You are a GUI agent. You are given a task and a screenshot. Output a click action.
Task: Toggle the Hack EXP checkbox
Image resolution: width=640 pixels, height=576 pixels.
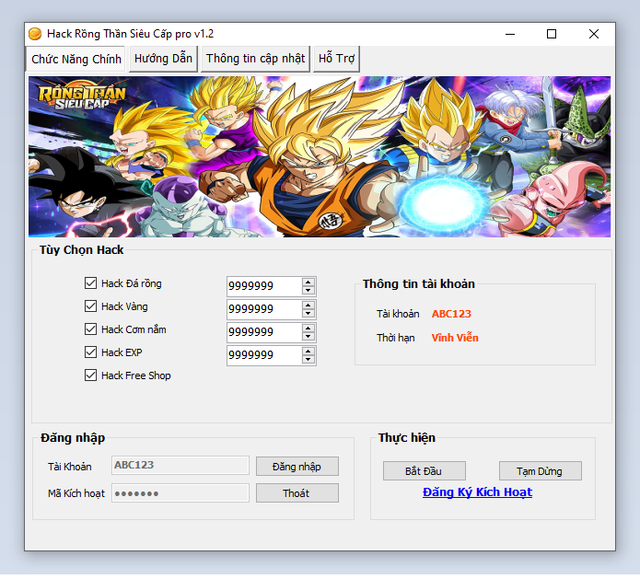click(x=91, y=353)
